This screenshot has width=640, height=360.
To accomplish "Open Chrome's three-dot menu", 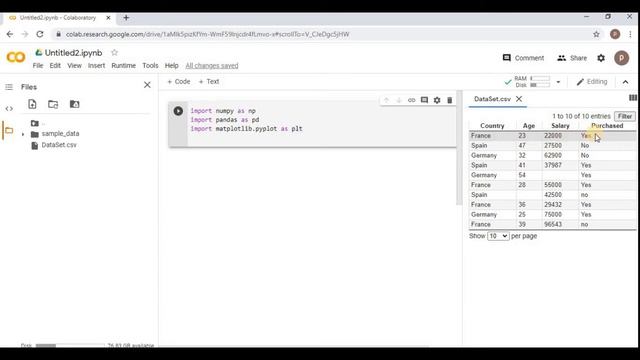I will [631, 34].
